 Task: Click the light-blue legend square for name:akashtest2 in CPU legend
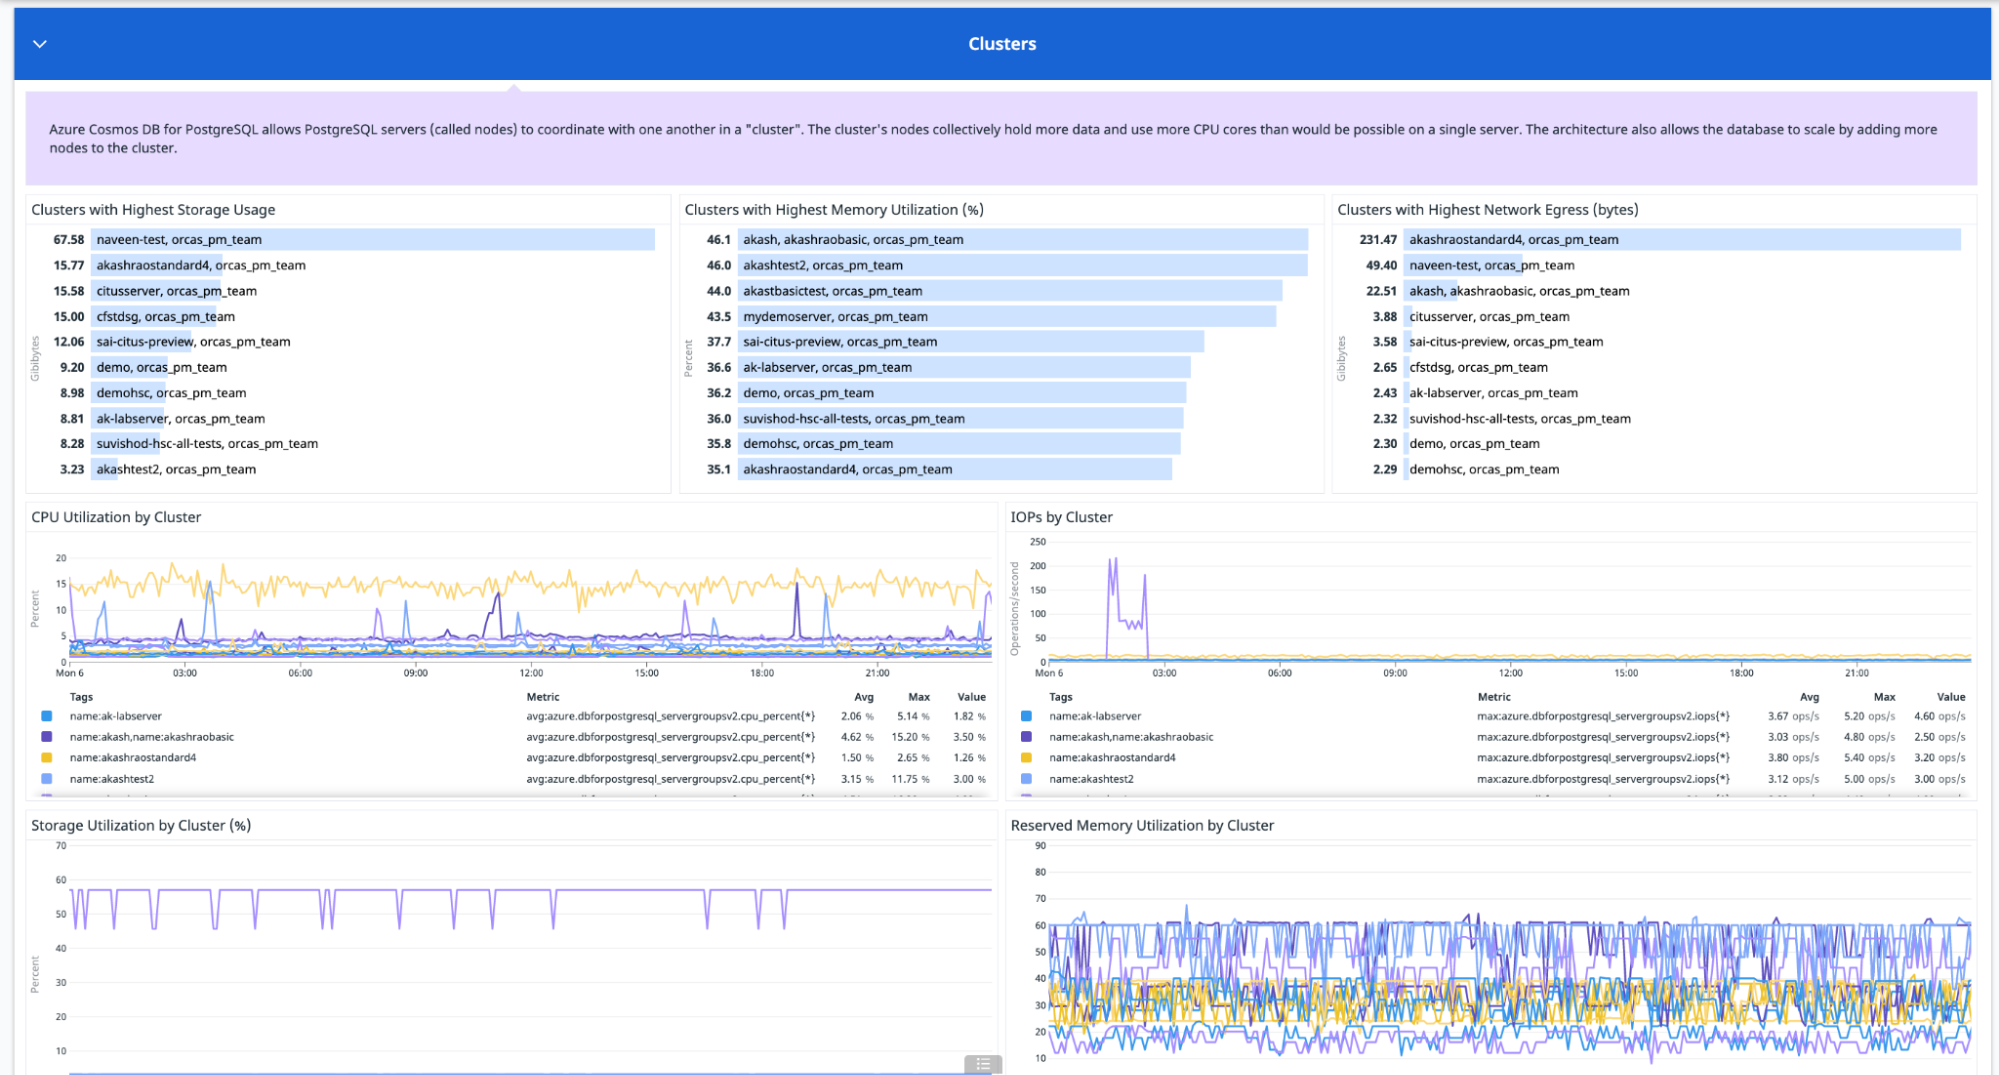click(45, 778)
